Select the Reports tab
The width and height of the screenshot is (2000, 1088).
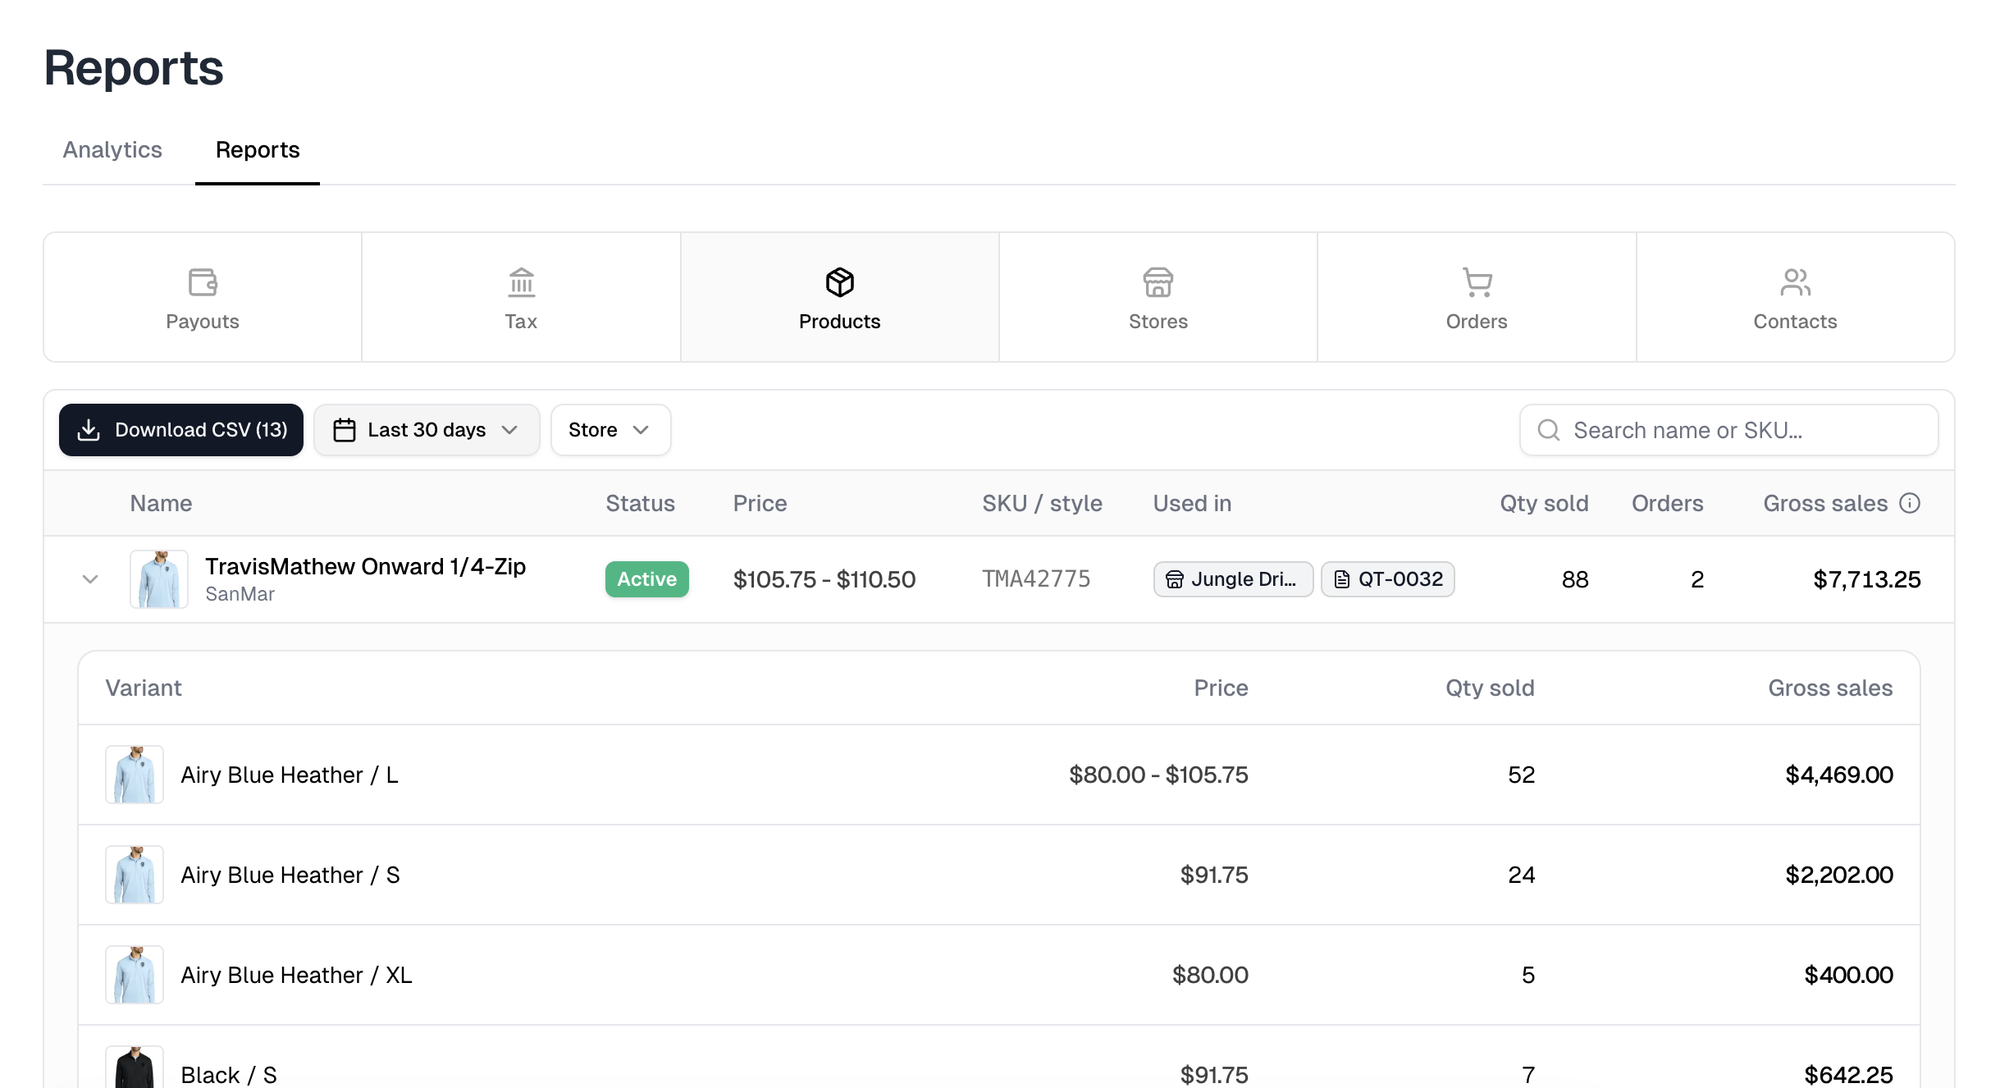pos(258,150)
